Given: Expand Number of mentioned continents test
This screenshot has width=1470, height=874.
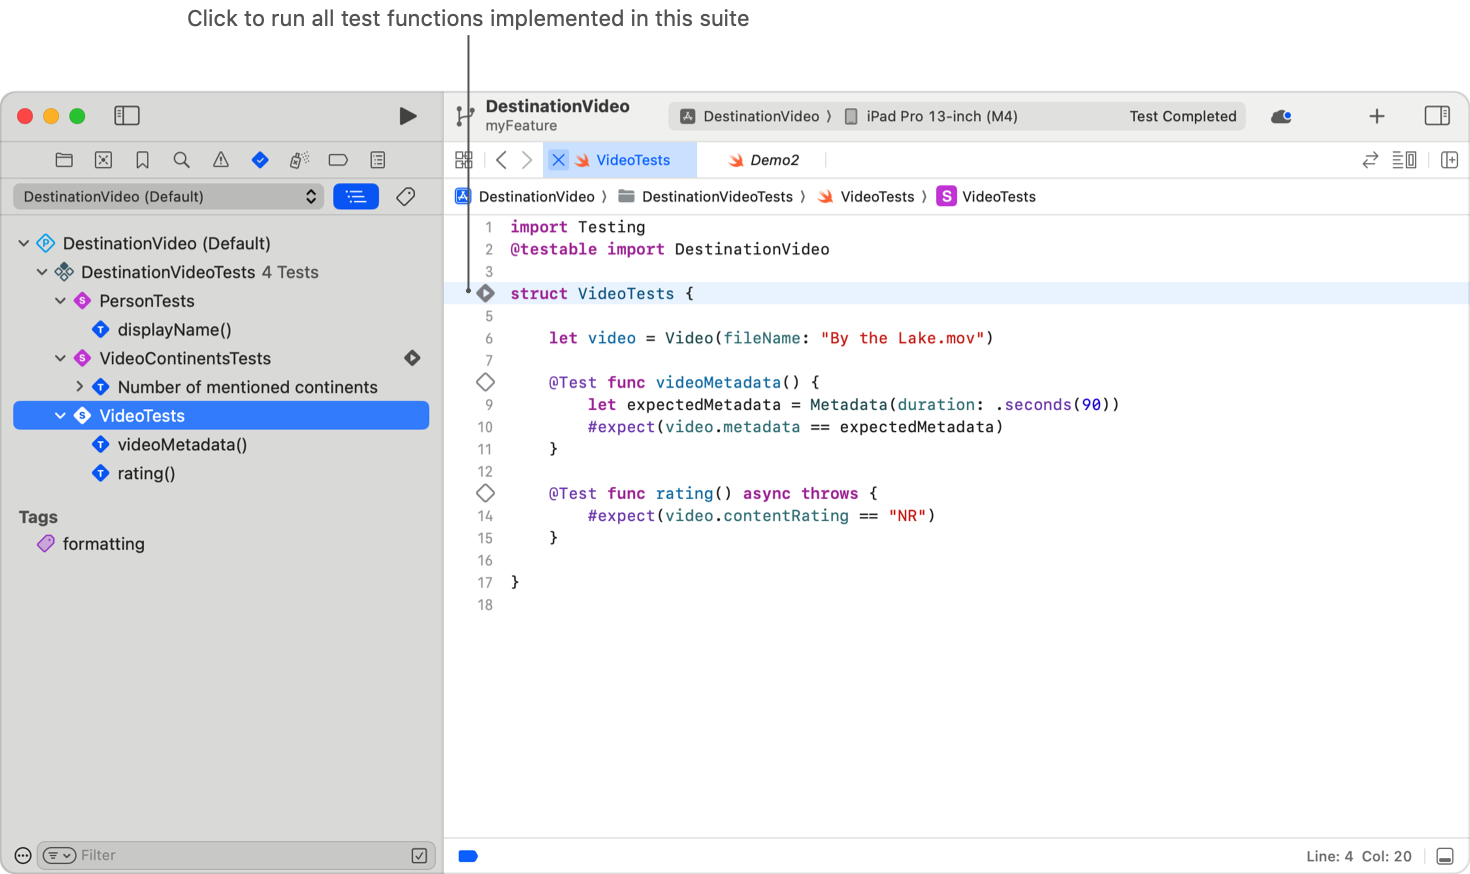Looking at the screenshot, I should coord(79,387).
